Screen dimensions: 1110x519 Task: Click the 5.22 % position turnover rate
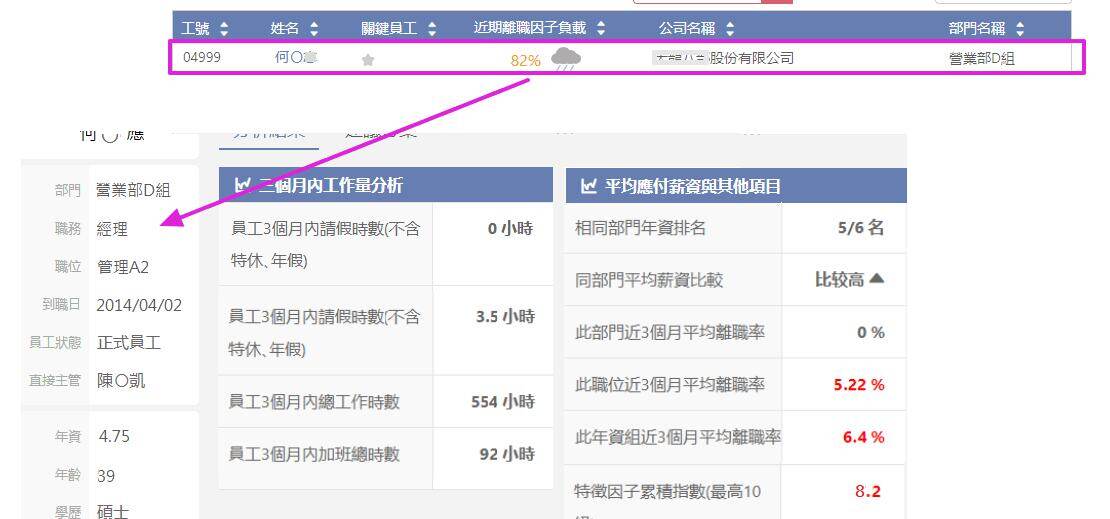858,385
